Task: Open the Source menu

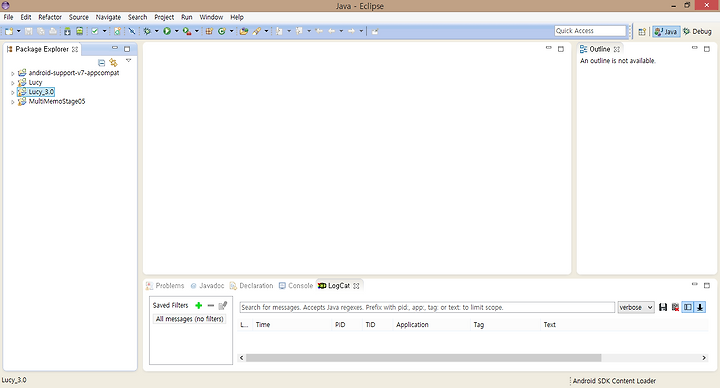Action: point(79,17)
